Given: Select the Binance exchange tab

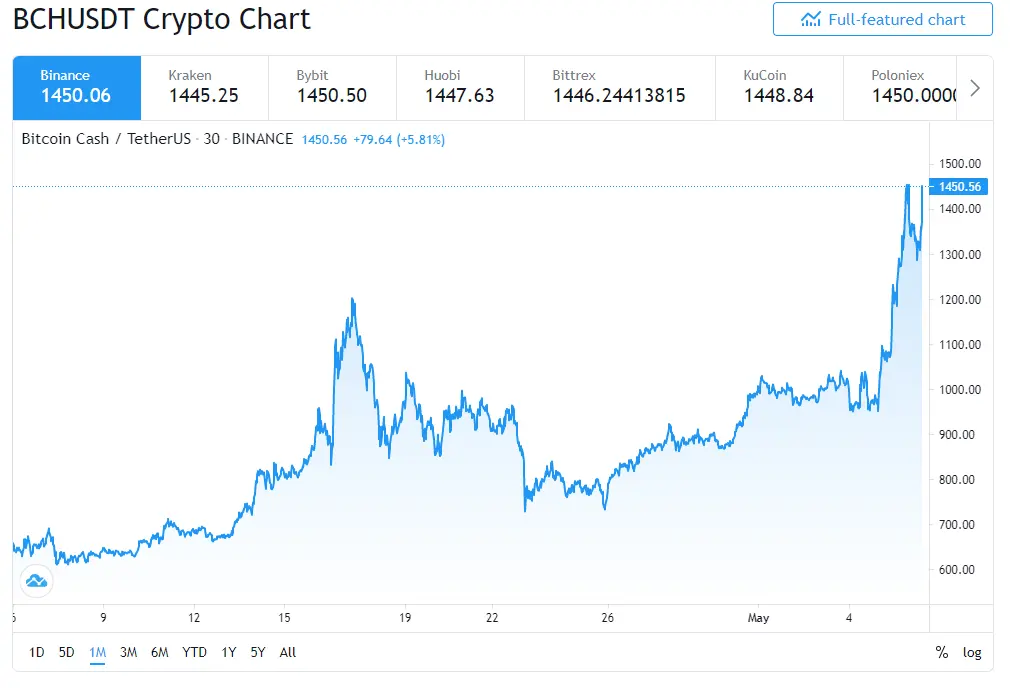Looking at the screenshot, I should pyautogui.click(x=77, y=88).
